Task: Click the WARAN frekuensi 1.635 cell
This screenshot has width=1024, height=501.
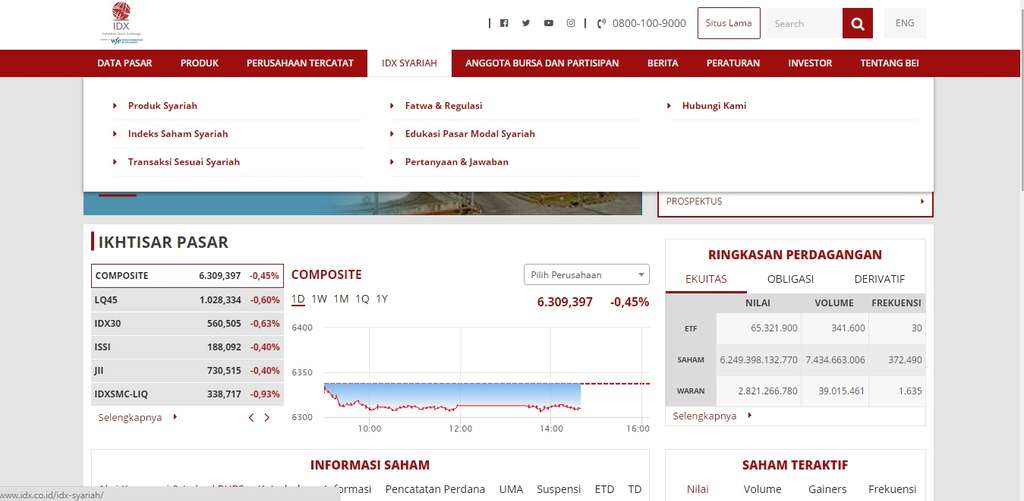Action: click(897, 391)
